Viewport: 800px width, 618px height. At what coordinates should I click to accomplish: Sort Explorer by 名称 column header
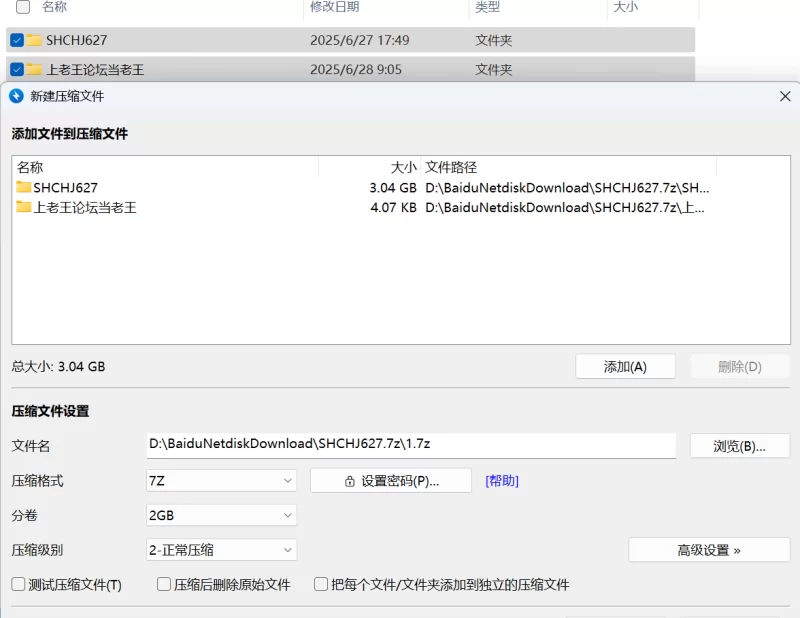coord(55,7)
